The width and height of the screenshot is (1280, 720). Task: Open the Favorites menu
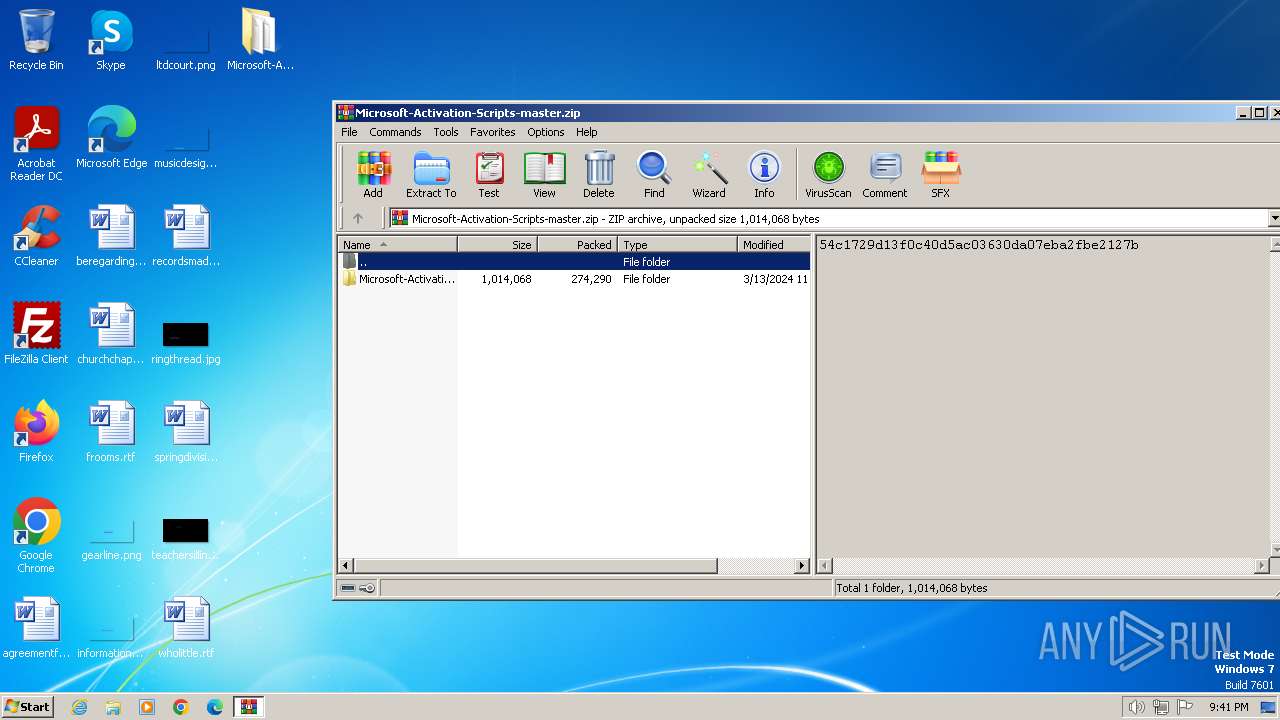(493, 132)
